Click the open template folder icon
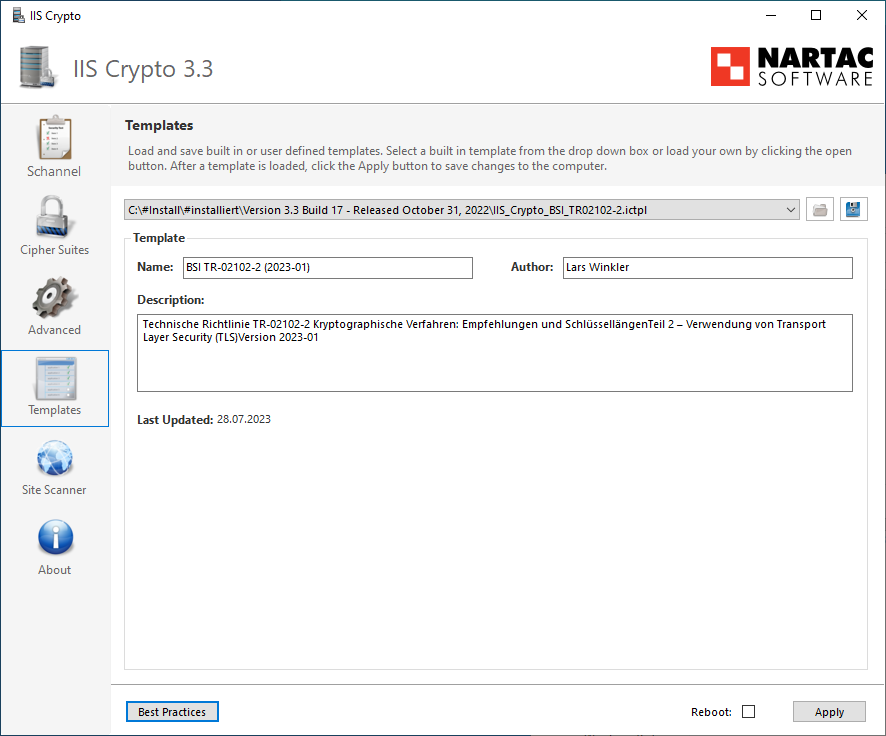Screen dimensions: 886x736 click(819, 210)
